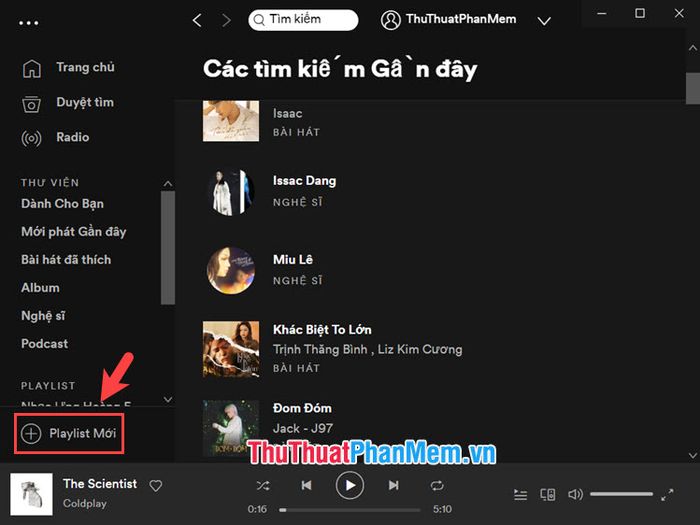Like The Scientist with heart icon
The image size is (700, 525).
point(156,485)
